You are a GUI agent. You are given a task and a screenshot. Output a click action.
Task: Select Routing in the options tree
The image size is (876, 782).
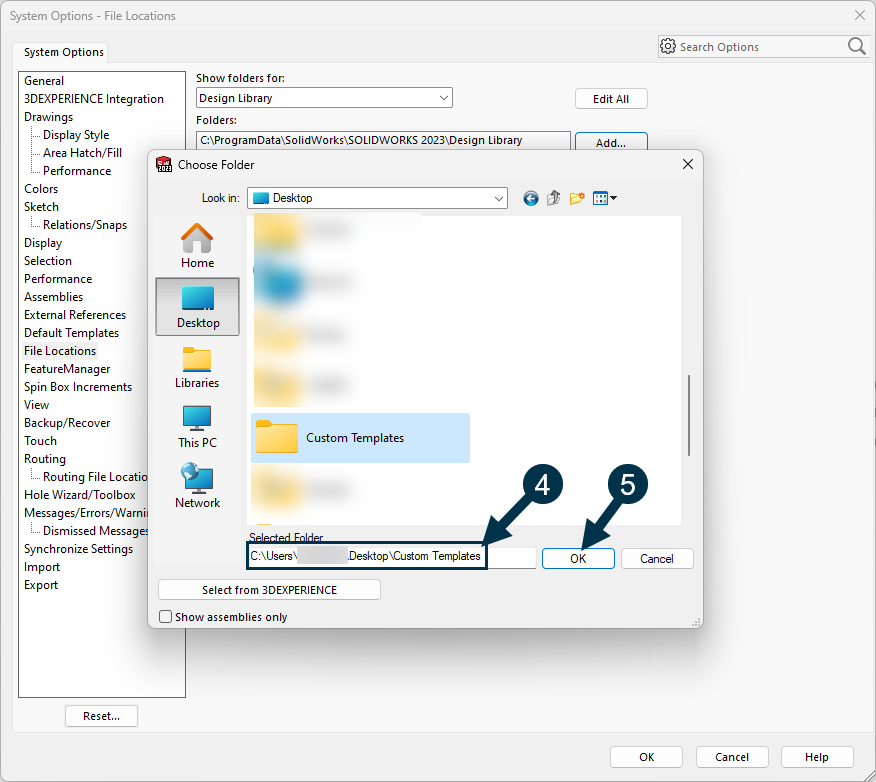pyautogui.click(x=45, y=459)
